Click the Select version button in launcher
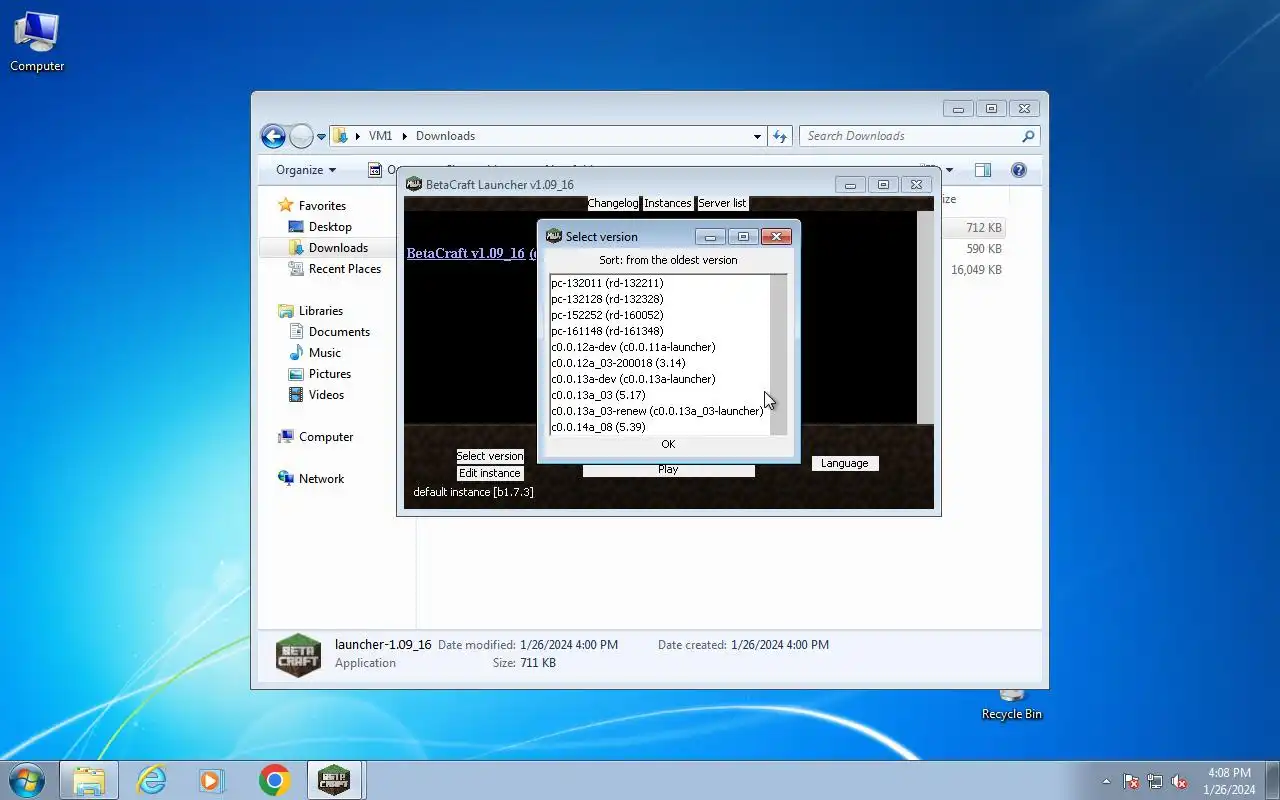Image resolution: width=1280 pixels, height=800 pixels. tap(490, 456)
